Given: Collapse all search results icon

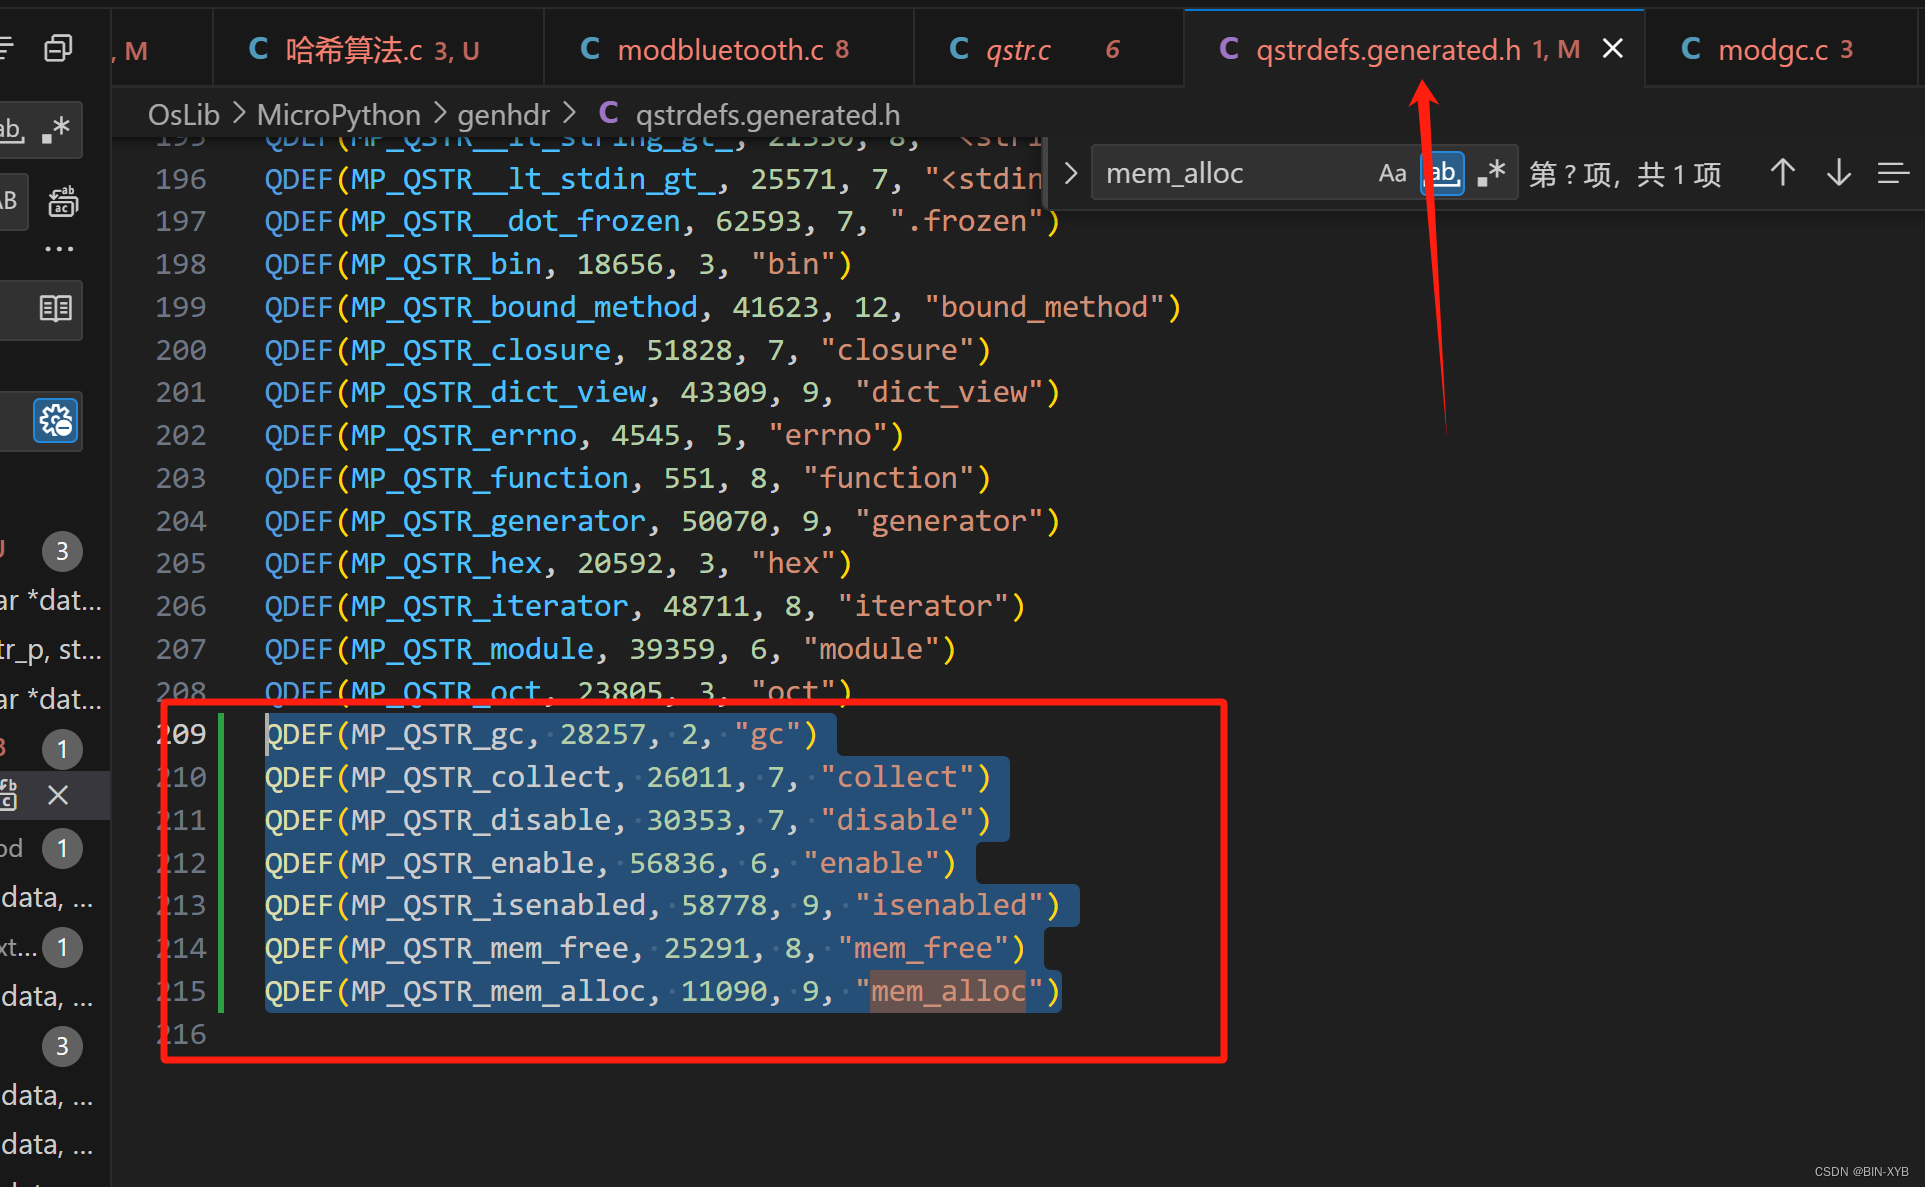Looking at the screenshot, I should pos(58,48).
